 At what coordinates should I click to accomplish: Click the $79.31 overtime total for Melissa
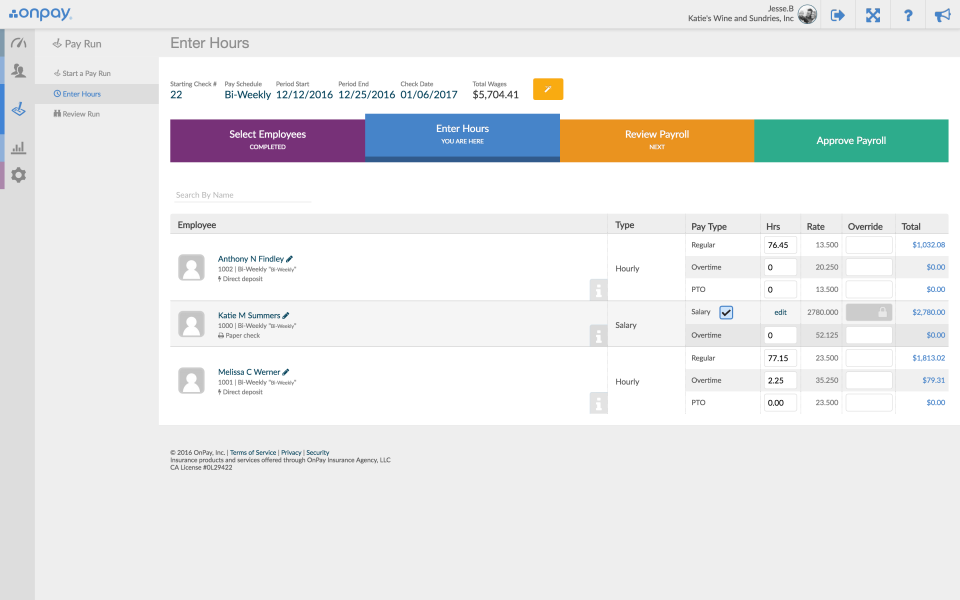tap(934, 380)
